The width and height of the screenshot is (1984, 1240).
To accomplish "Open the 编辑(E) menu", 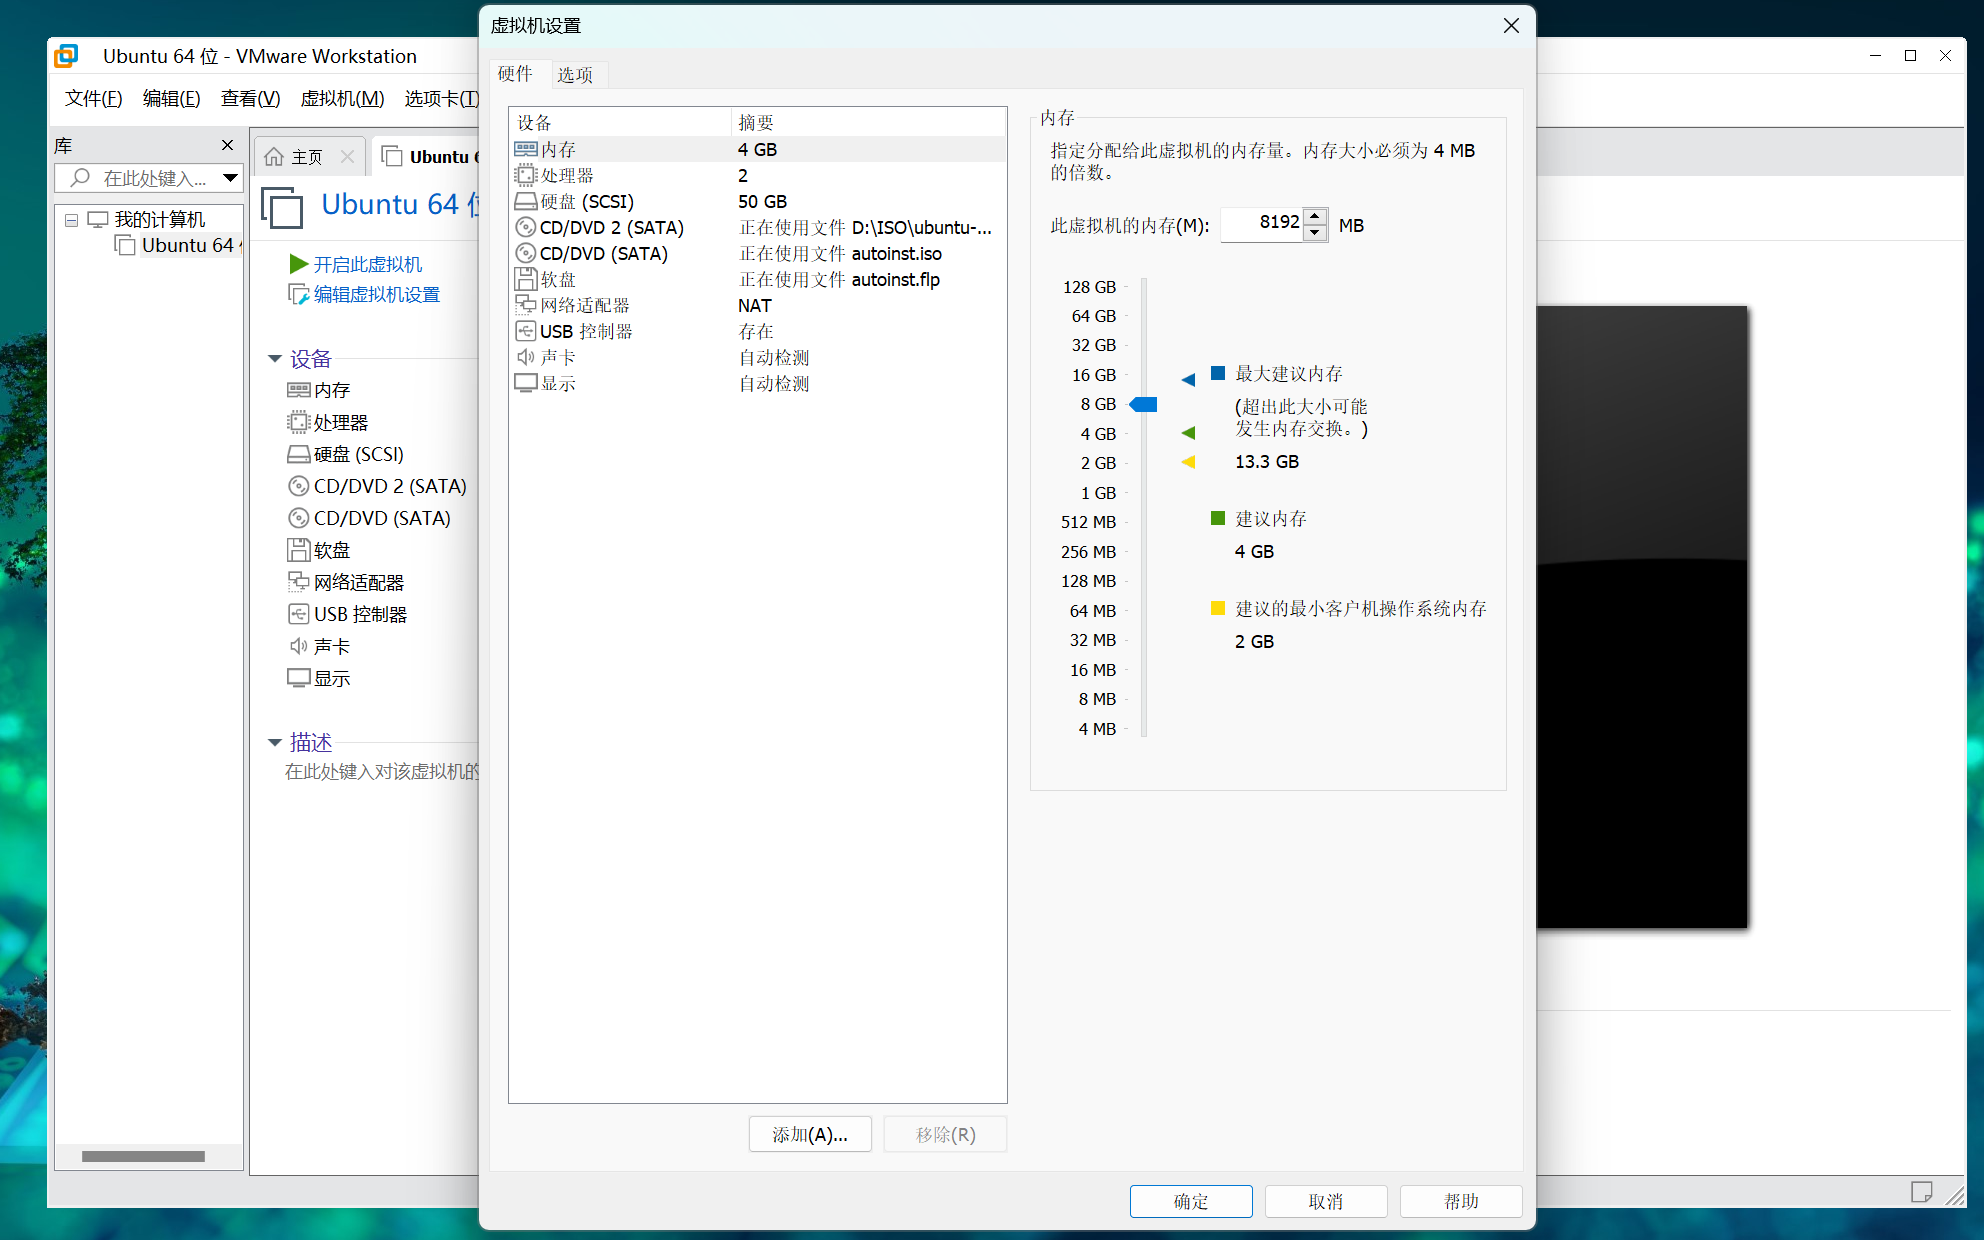I will (171, 98).
